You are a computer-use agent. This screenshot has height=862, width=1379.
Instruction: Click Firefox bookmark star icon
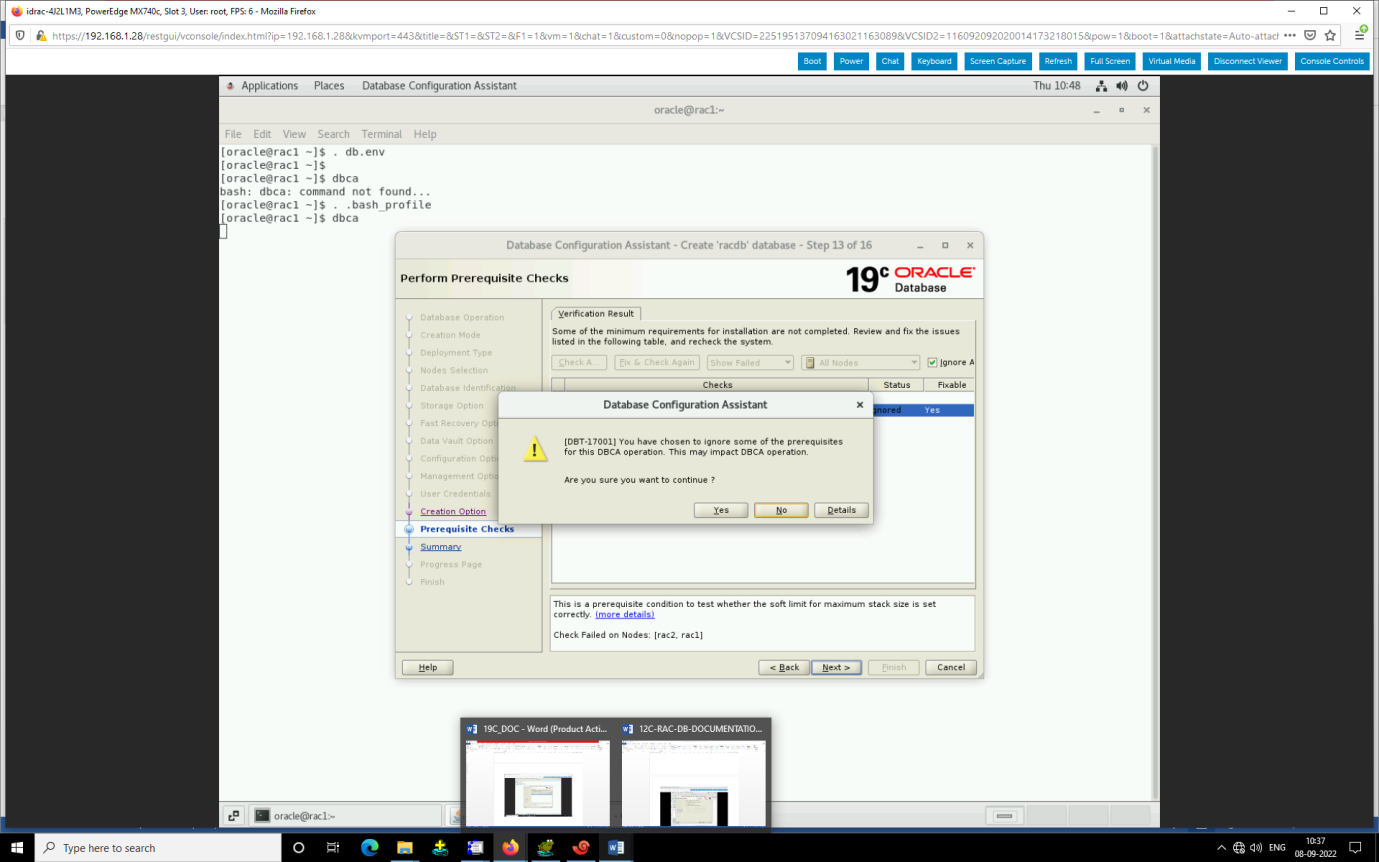pyautogui.click(x=1330, y=35)
